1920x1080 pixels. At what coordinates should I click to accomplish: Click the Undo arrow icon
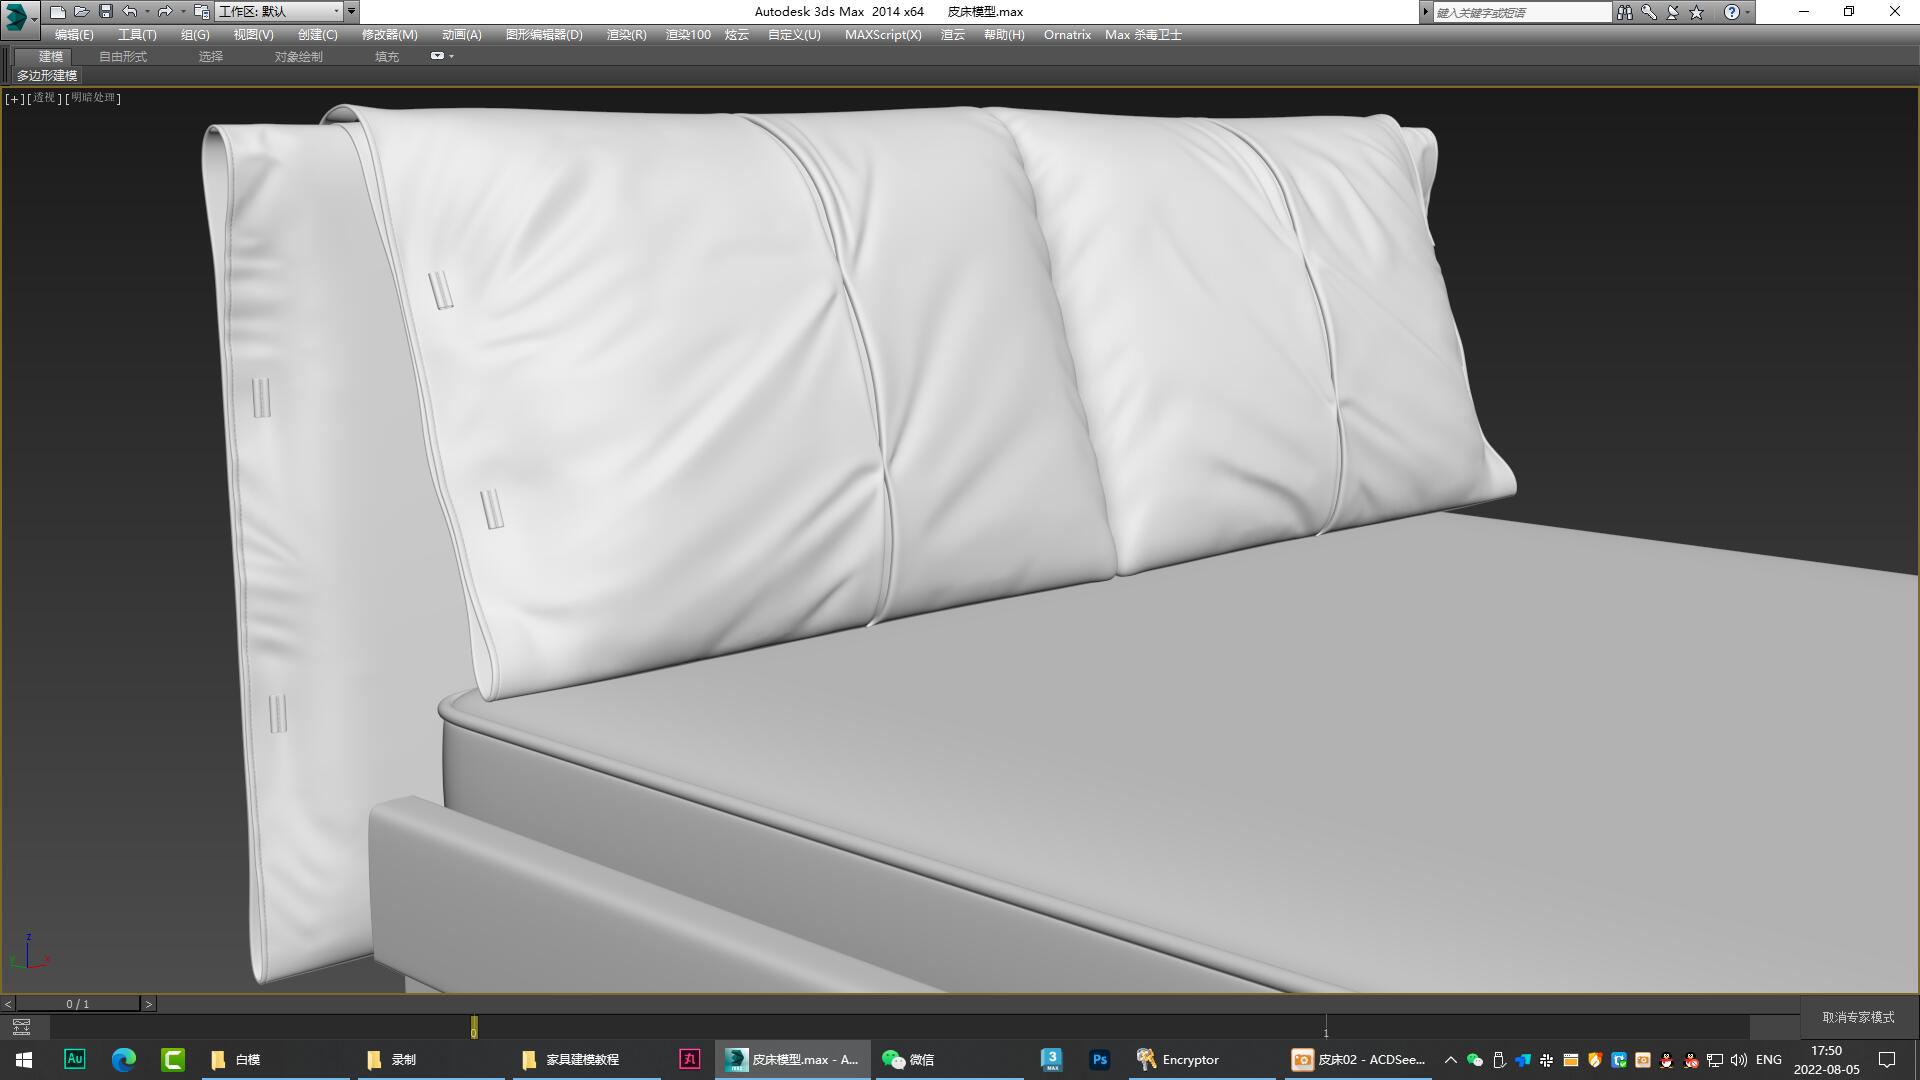[x=129, y=11]
